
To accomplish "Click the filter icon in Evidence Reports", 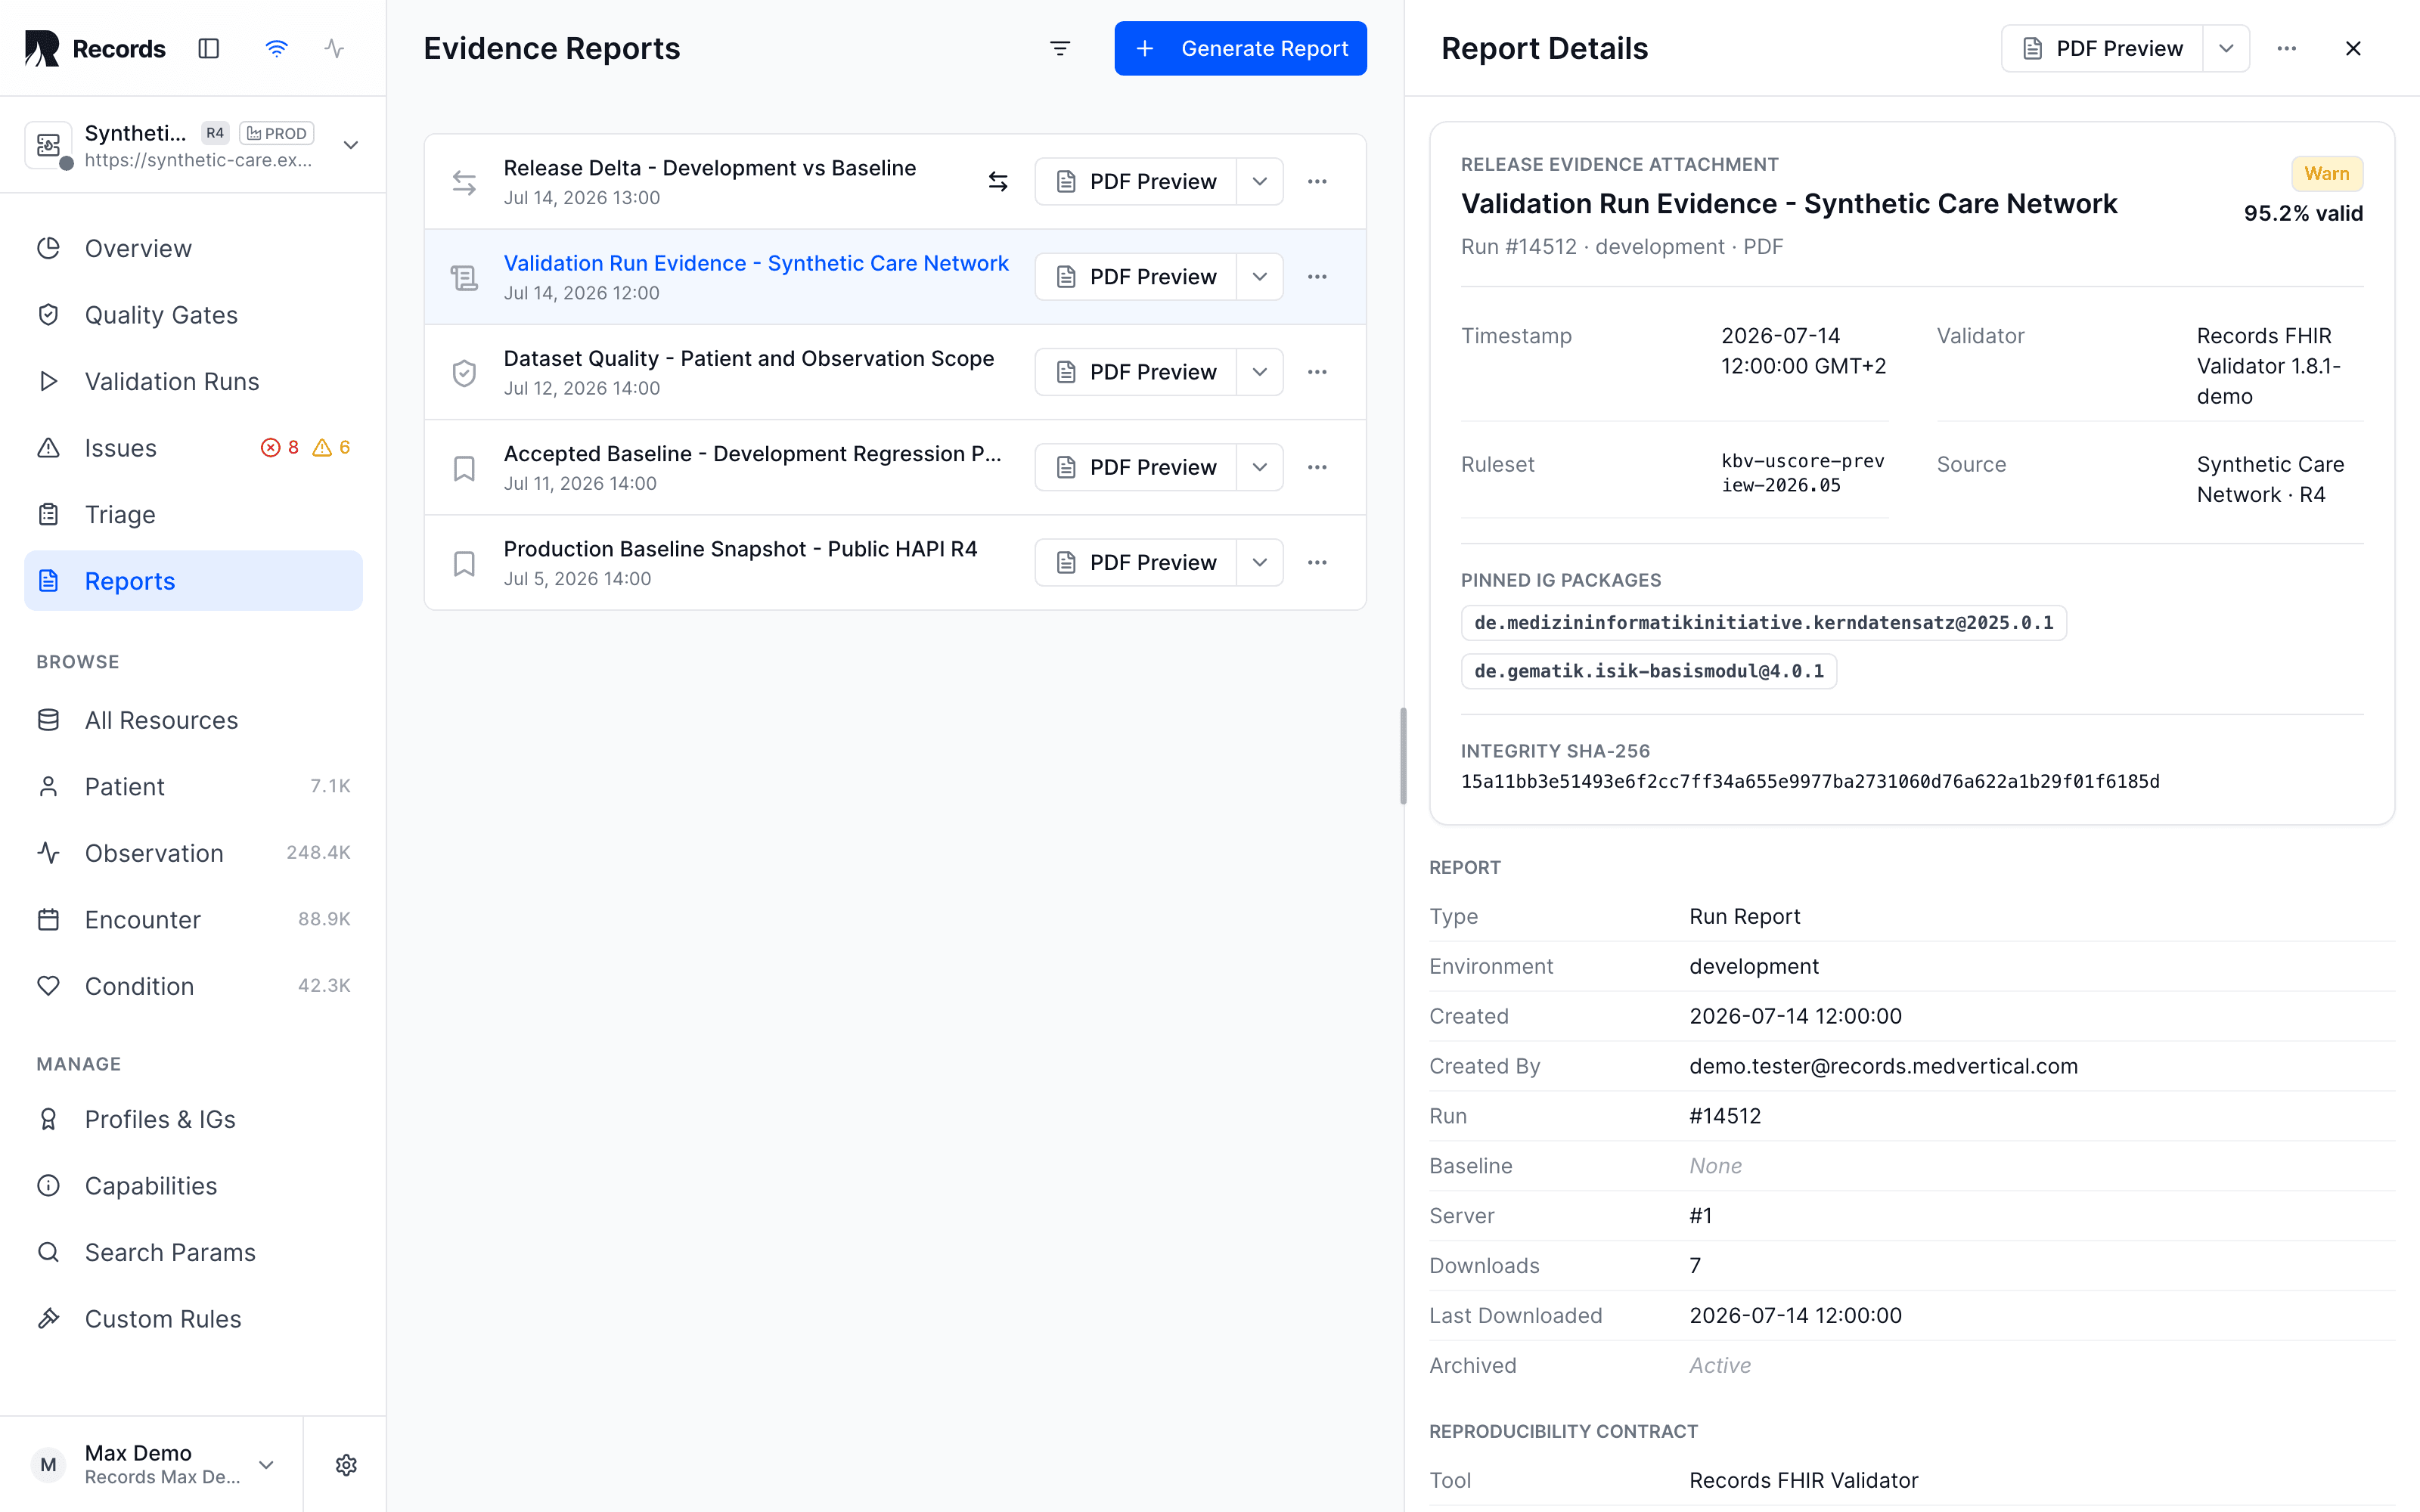I will [x=1060, y=48].
